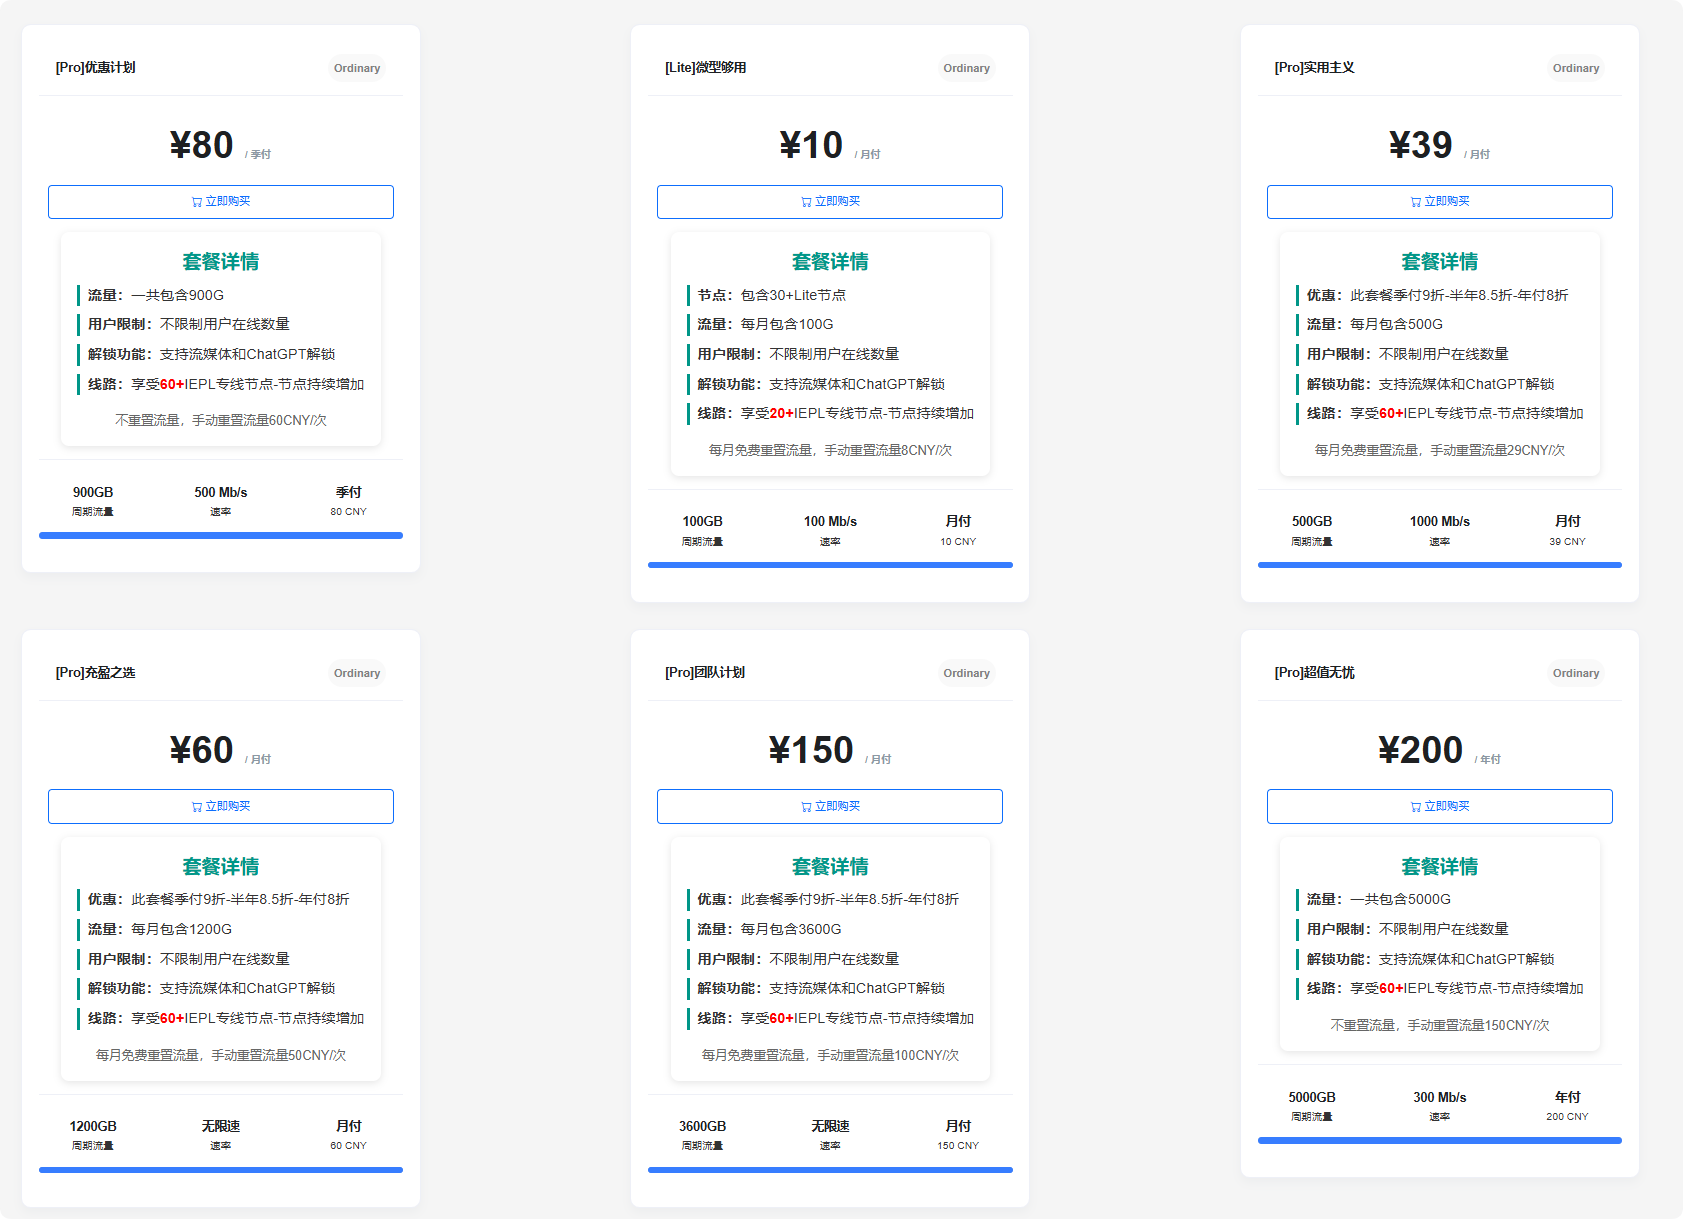
Task: Click the cart icon on [Lite]微型够用 card
Action: [x=805, y=201]
